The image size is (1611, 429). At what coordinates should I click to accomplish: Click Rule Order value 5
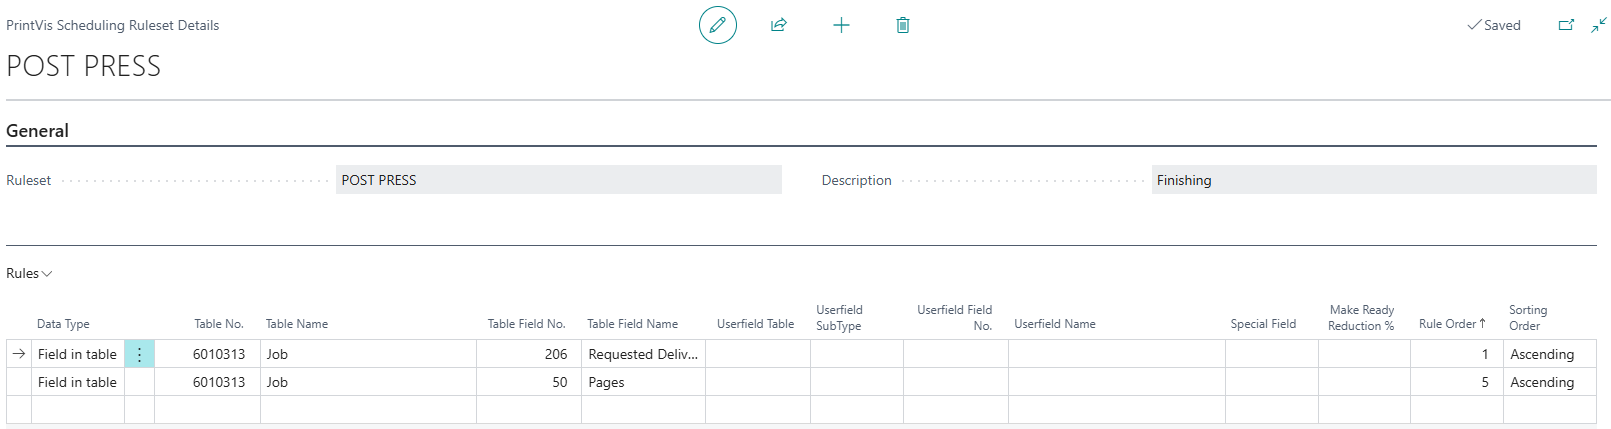pos(1457,382)
